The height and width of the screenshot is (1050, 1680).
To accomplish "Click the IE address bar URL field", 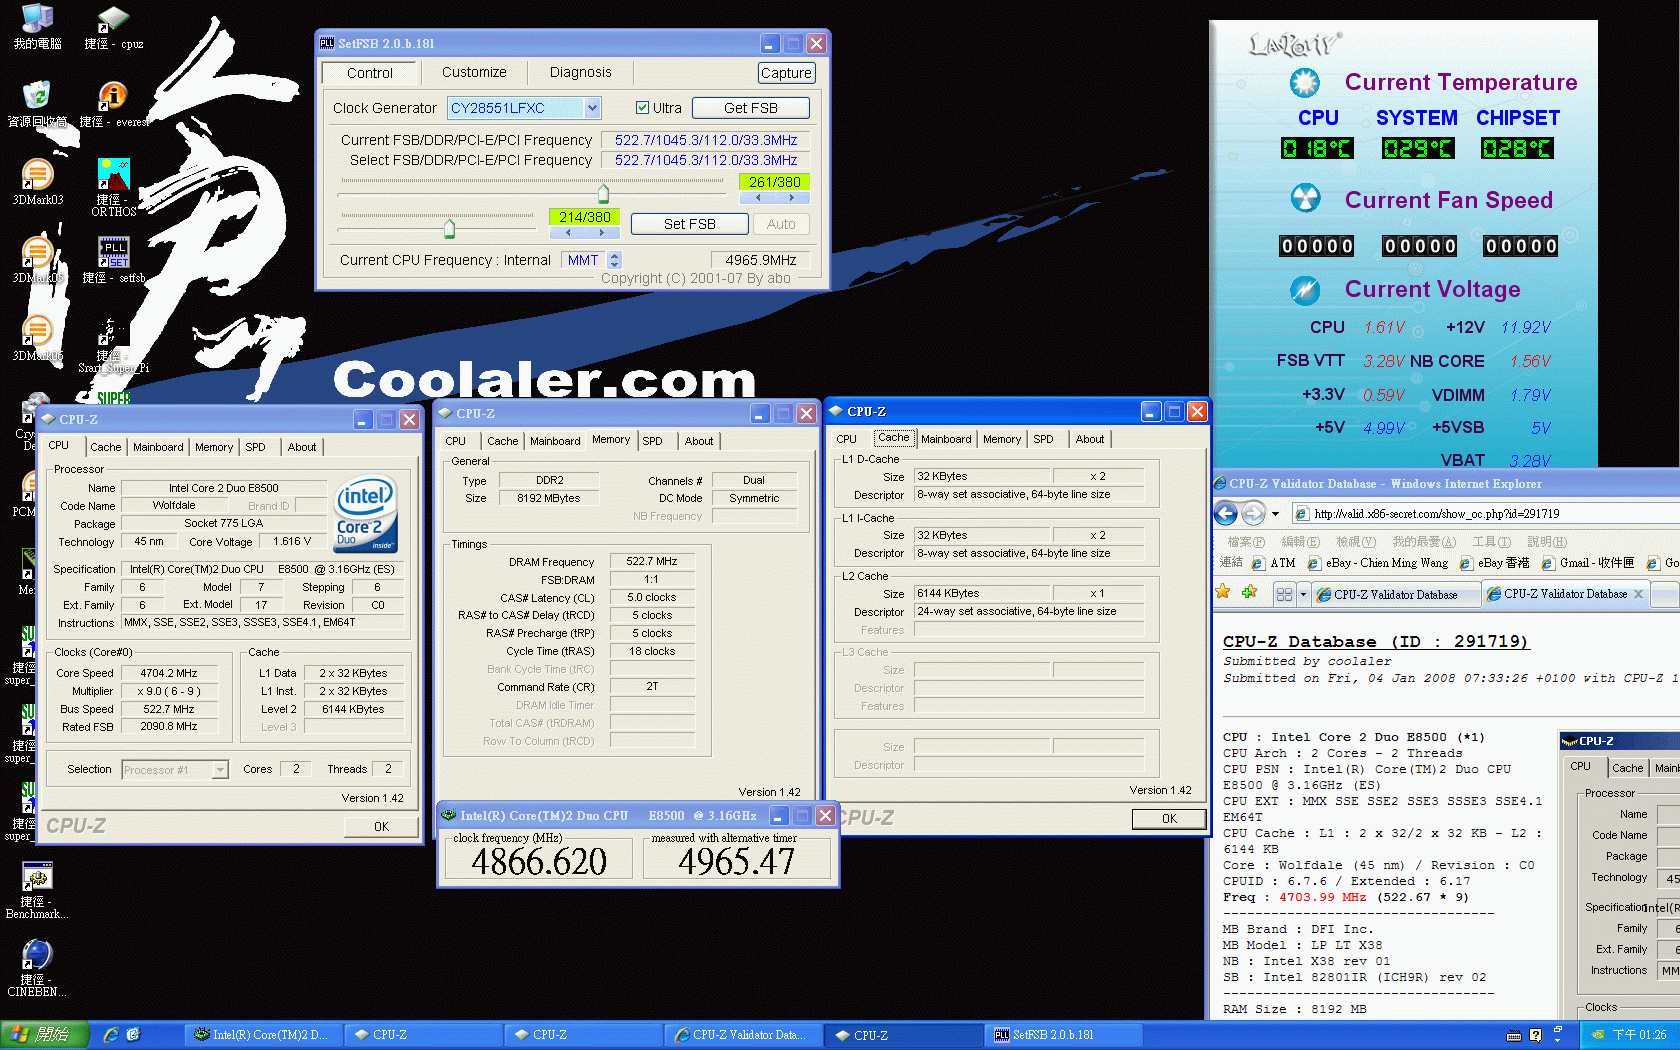I will [1485, 514].
